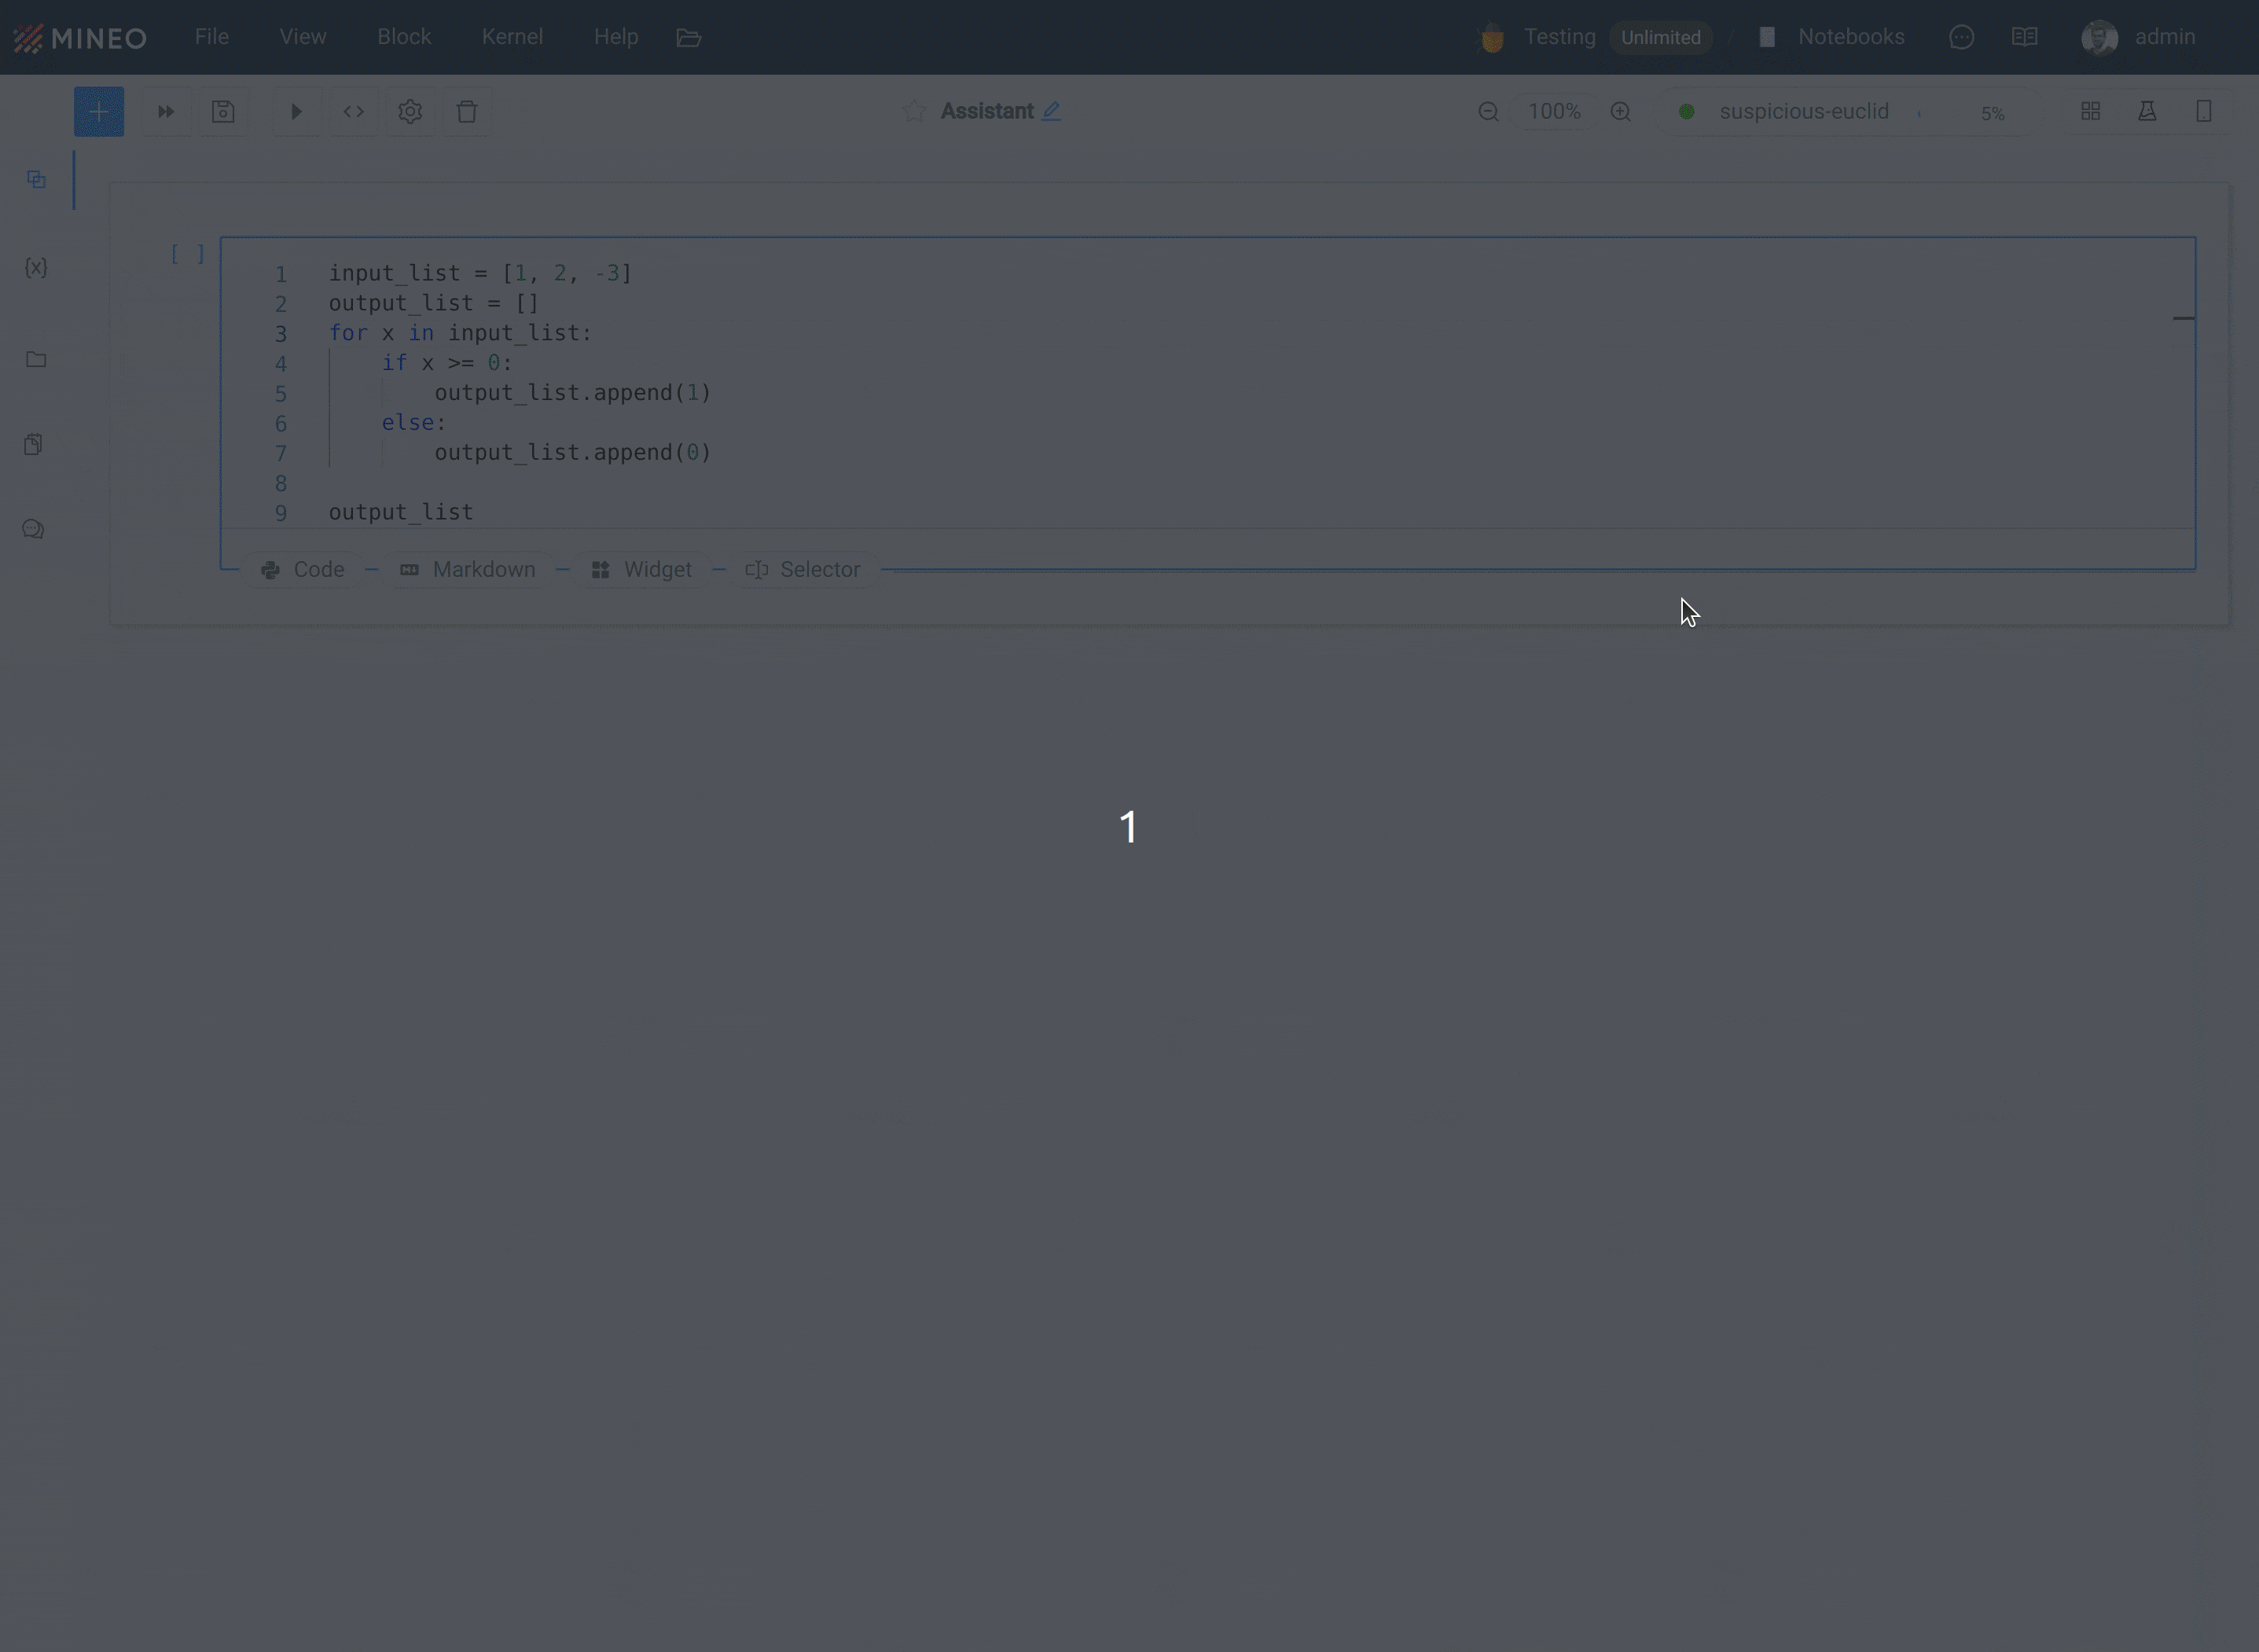The width and height of the screenshot is (2259, 1652).
Task: Click into code line 'input_list = [1, 2, -3]'
Action: tap(480, 273)
